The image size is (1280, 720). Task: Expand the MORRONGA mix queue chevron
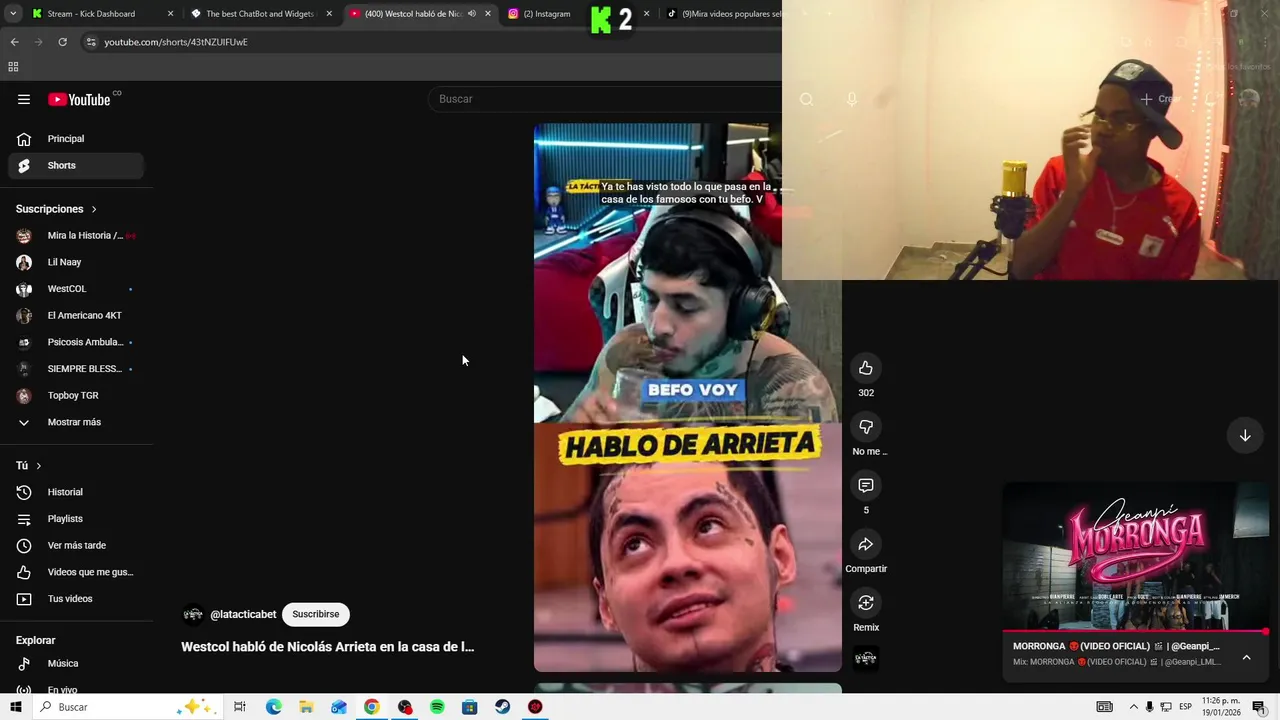(x=1246, y=657)
